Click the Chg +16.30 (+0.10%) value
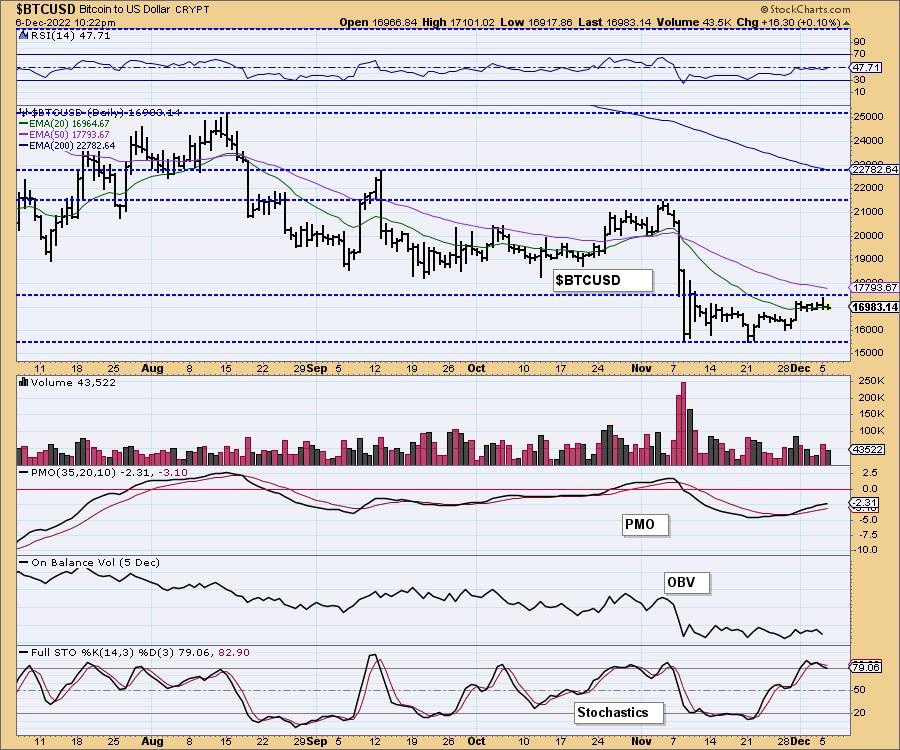This screenshot has width=900, height=750. click(x=789, y=22)
